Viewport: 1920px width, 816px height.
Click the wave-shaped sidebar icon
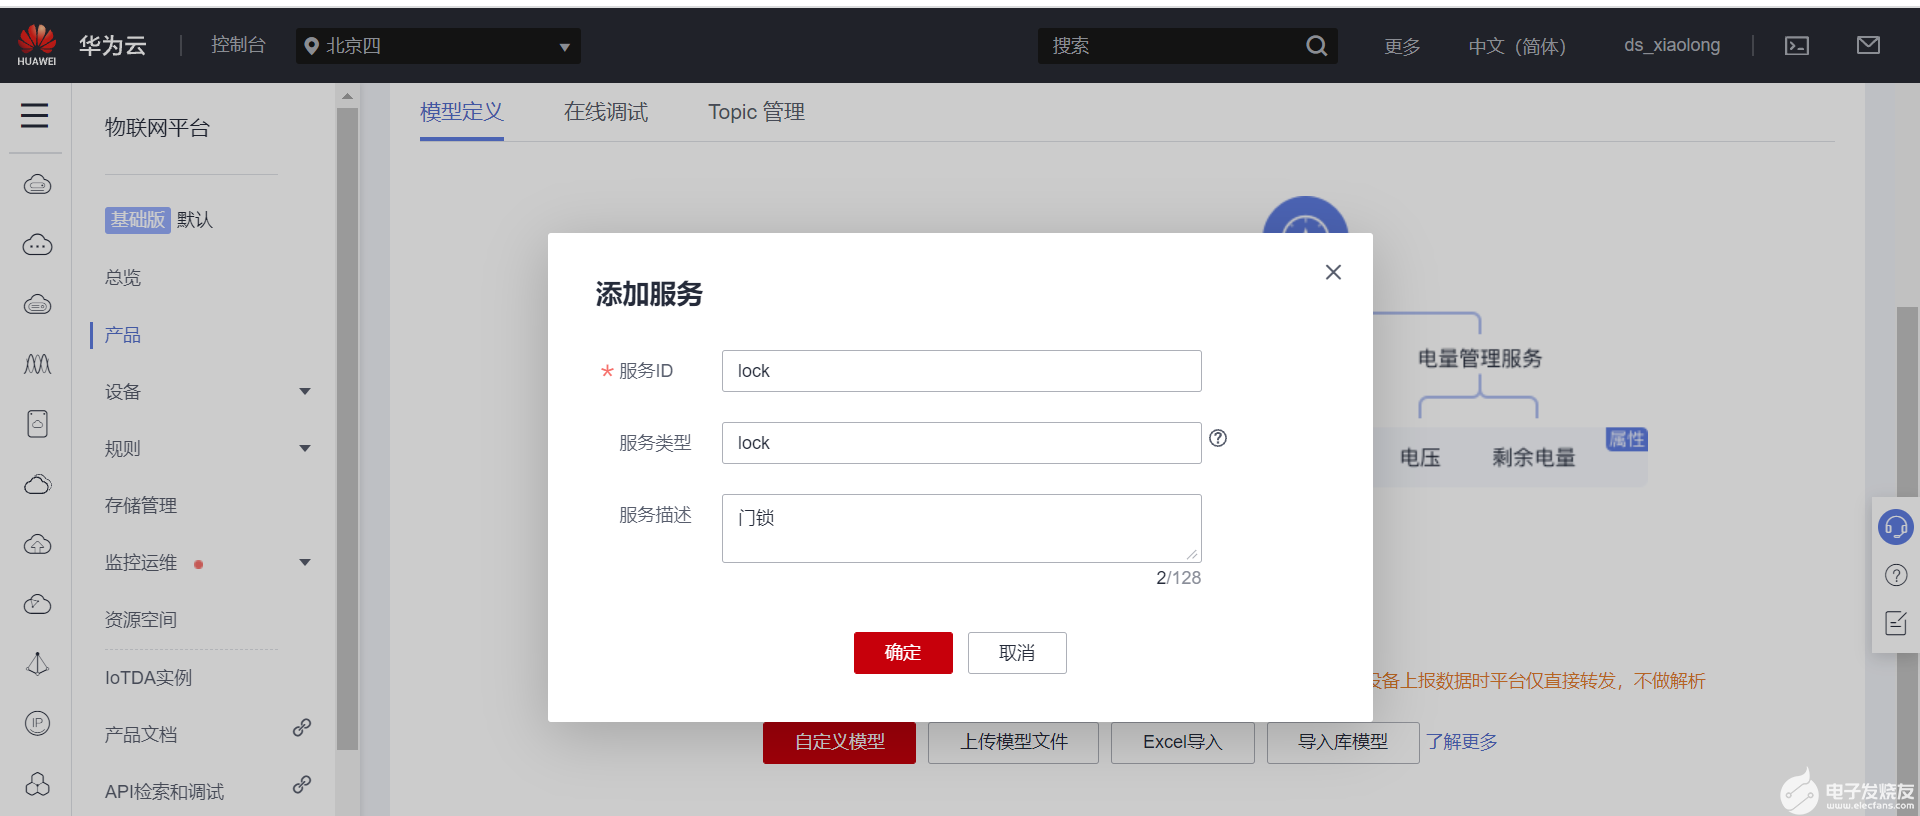[x=37, y=364]
